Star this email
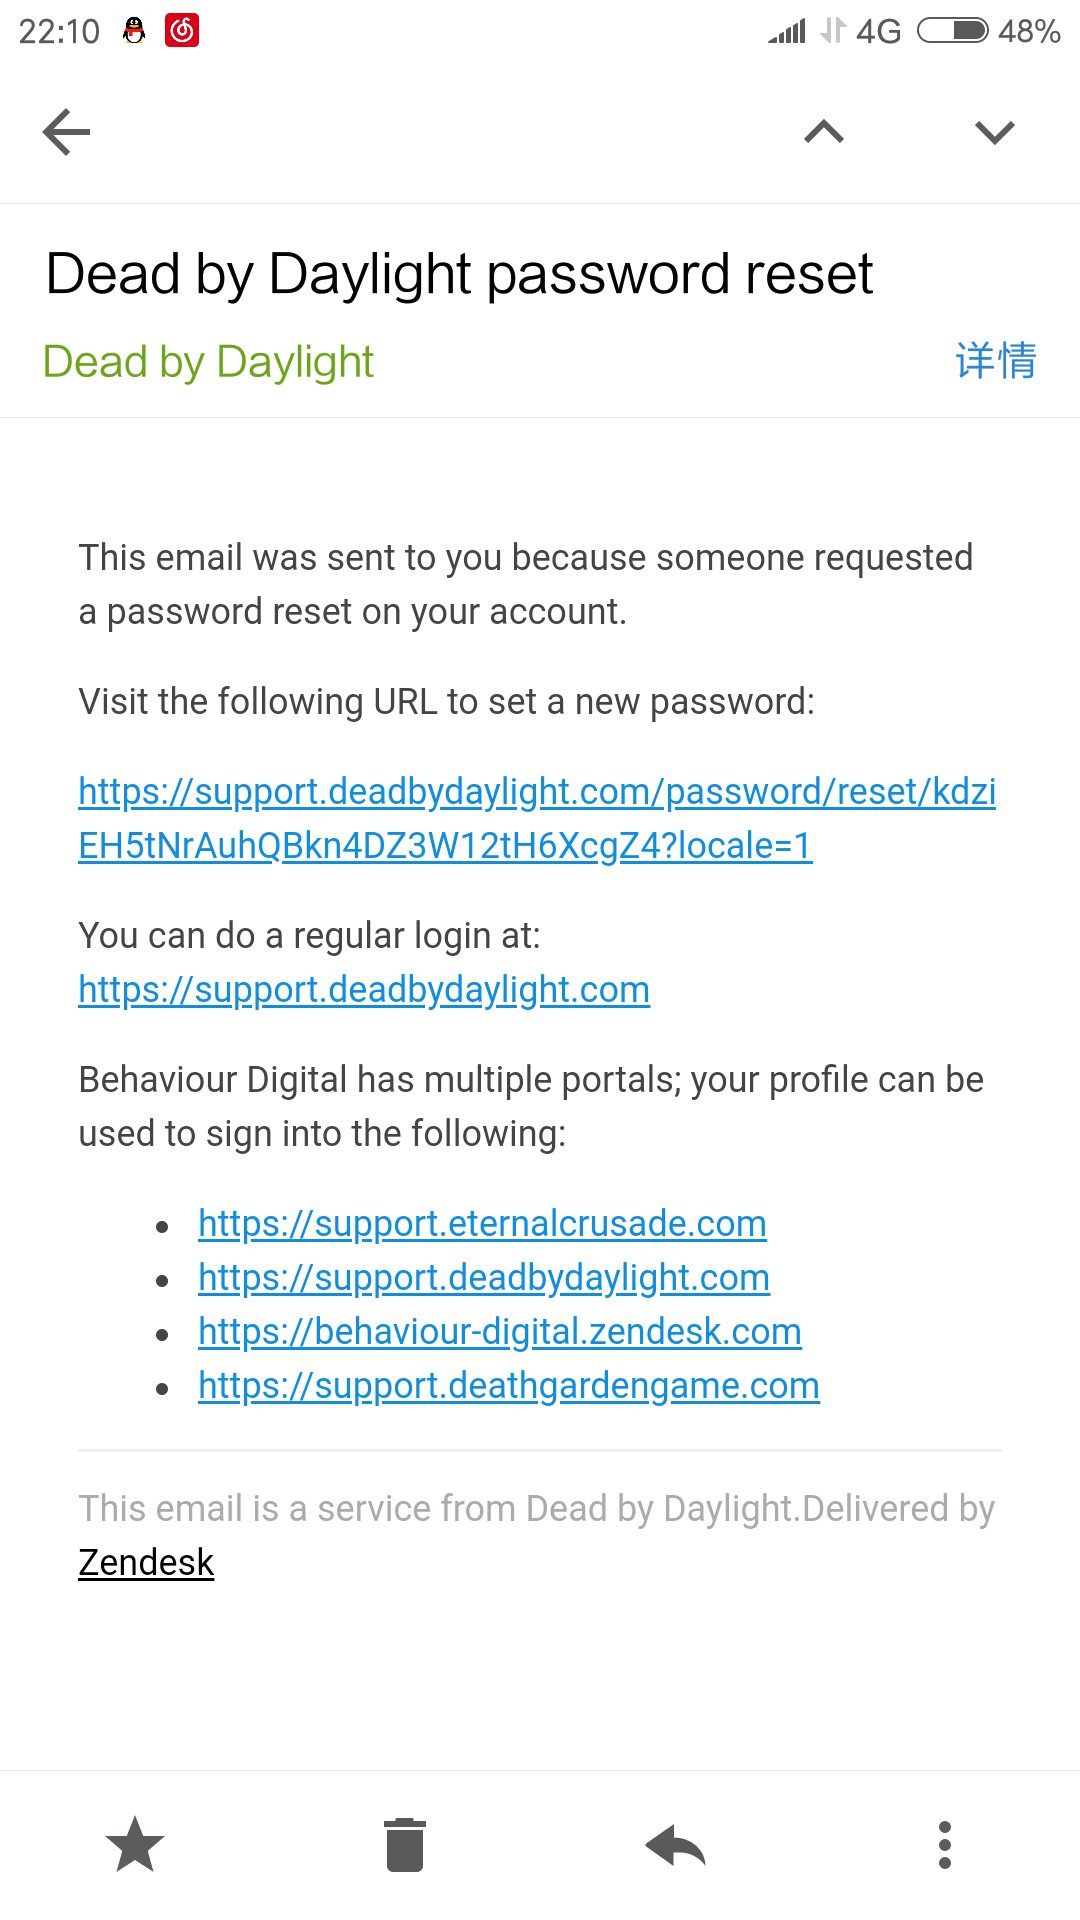This screenshot has width=1080, height=1920. [135, 1845]
